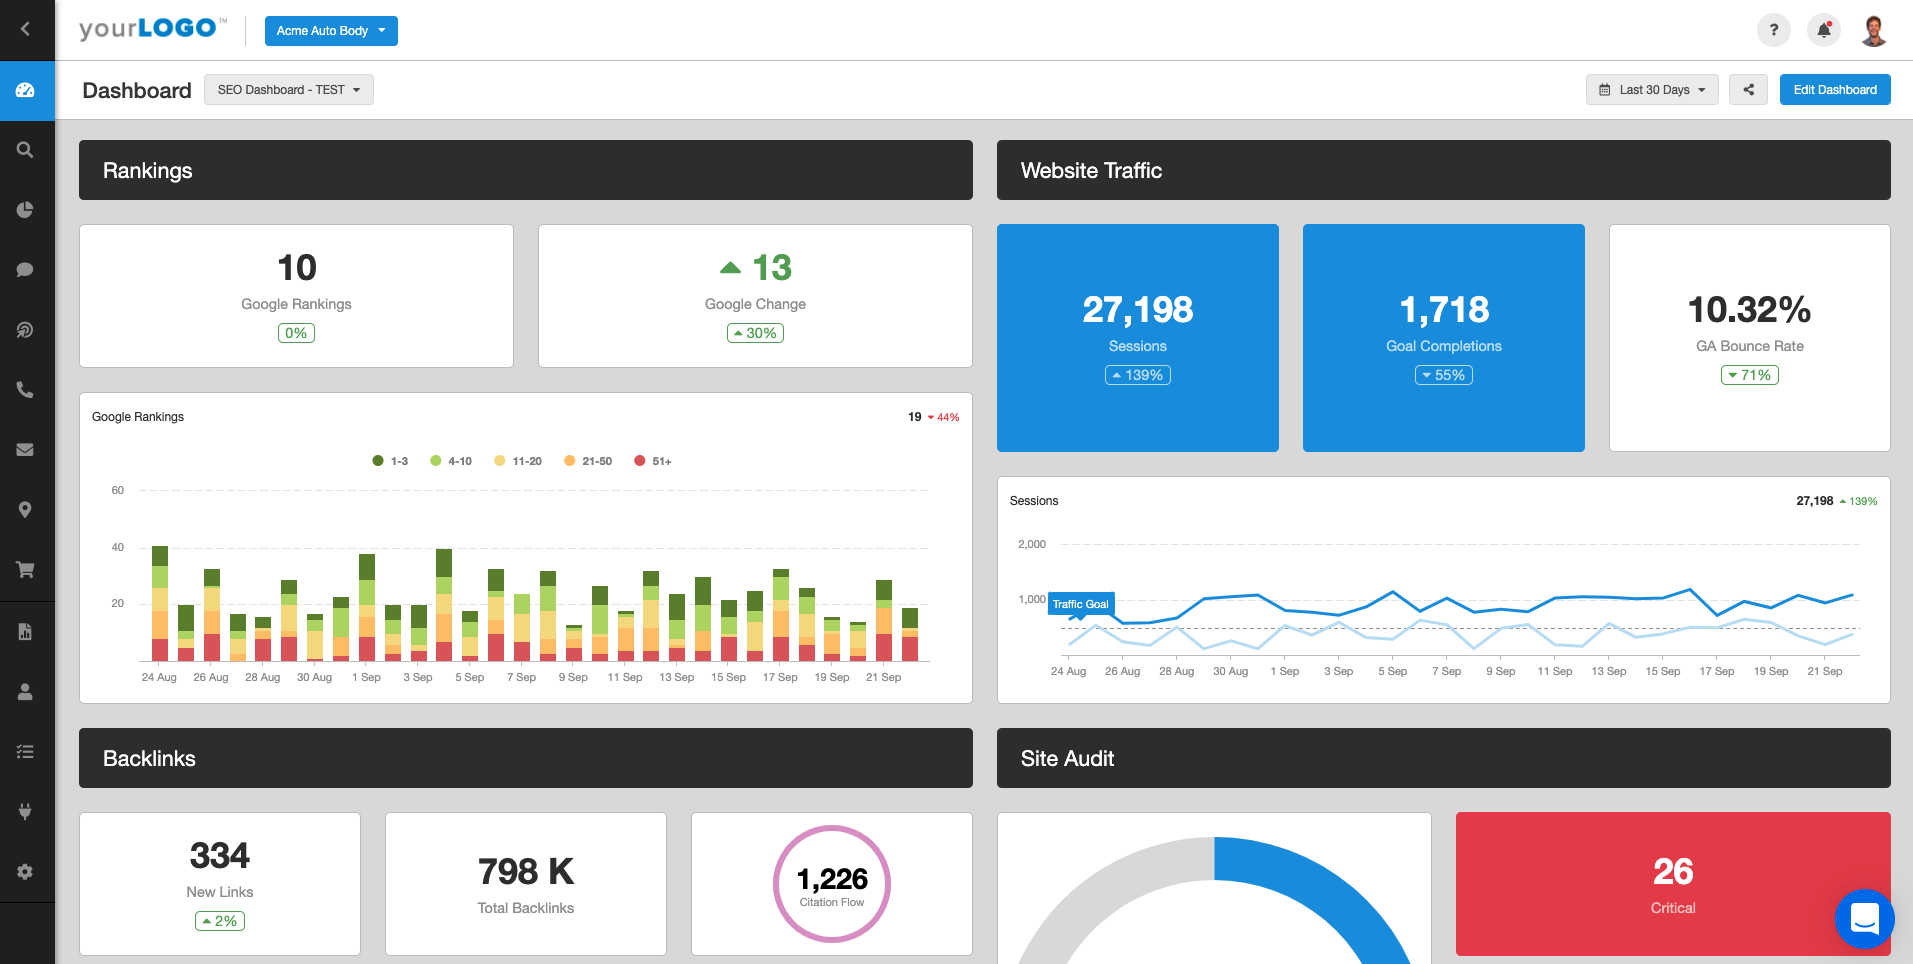Click the 139% badge in Sessions card
Screen dimensions: 1913x964
tap(1138, 375)
